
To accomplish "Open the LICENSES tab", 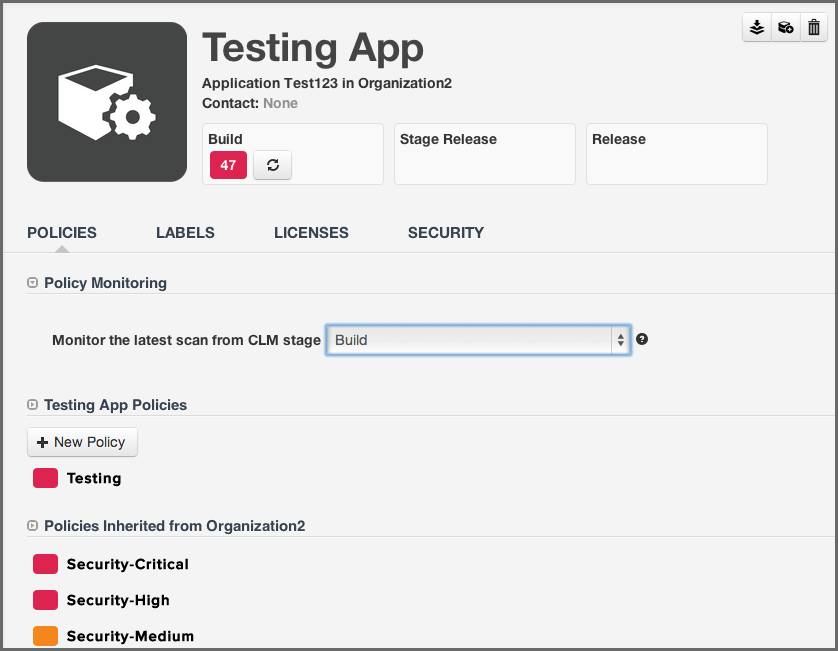I will (311, 232).
